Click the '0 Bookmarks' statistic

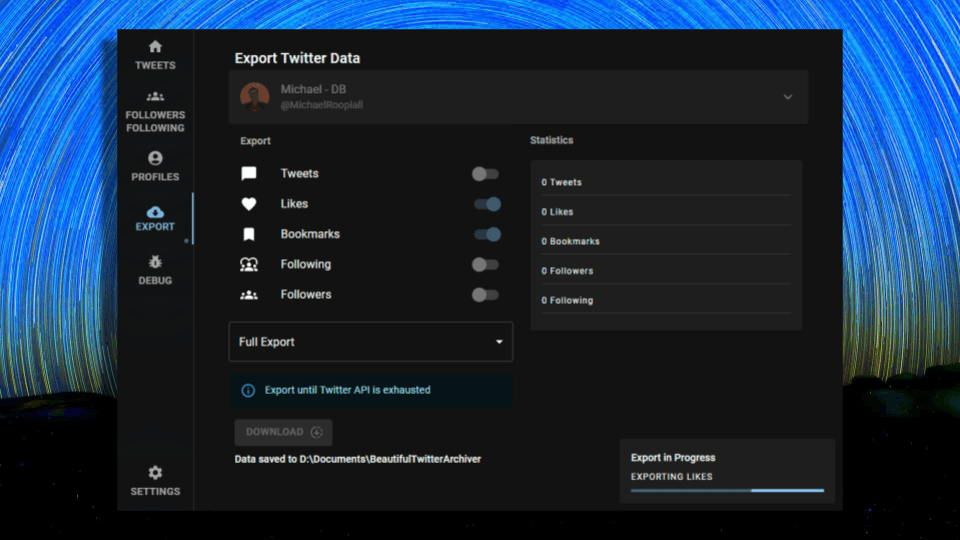point(570,241)
